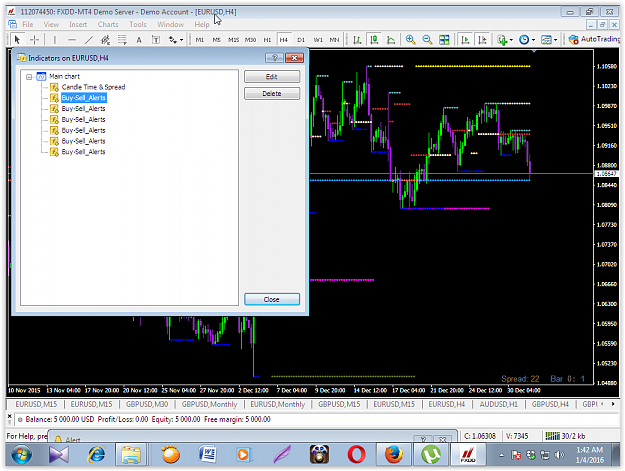Select the Fibonacci retracement tool
The width and height of the screenshot is (625, 471).
click(122, 39)
